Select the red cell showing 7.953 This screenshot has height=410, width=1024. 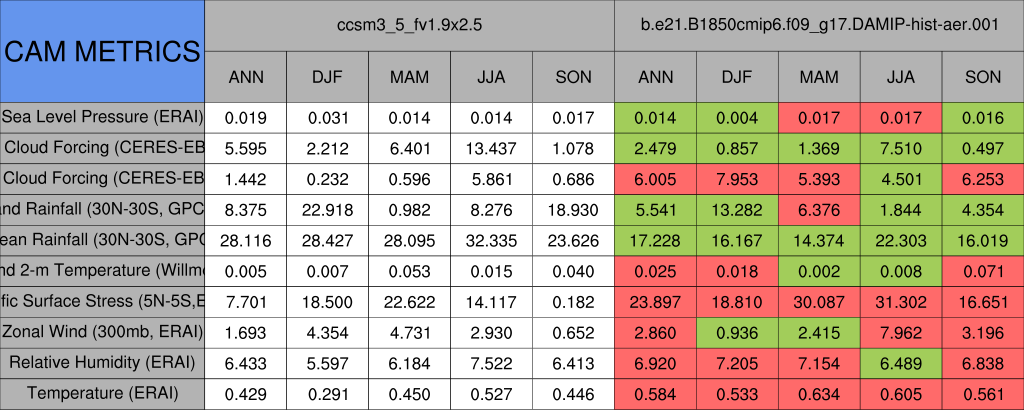pyautogui.click(x=737, y=178)
